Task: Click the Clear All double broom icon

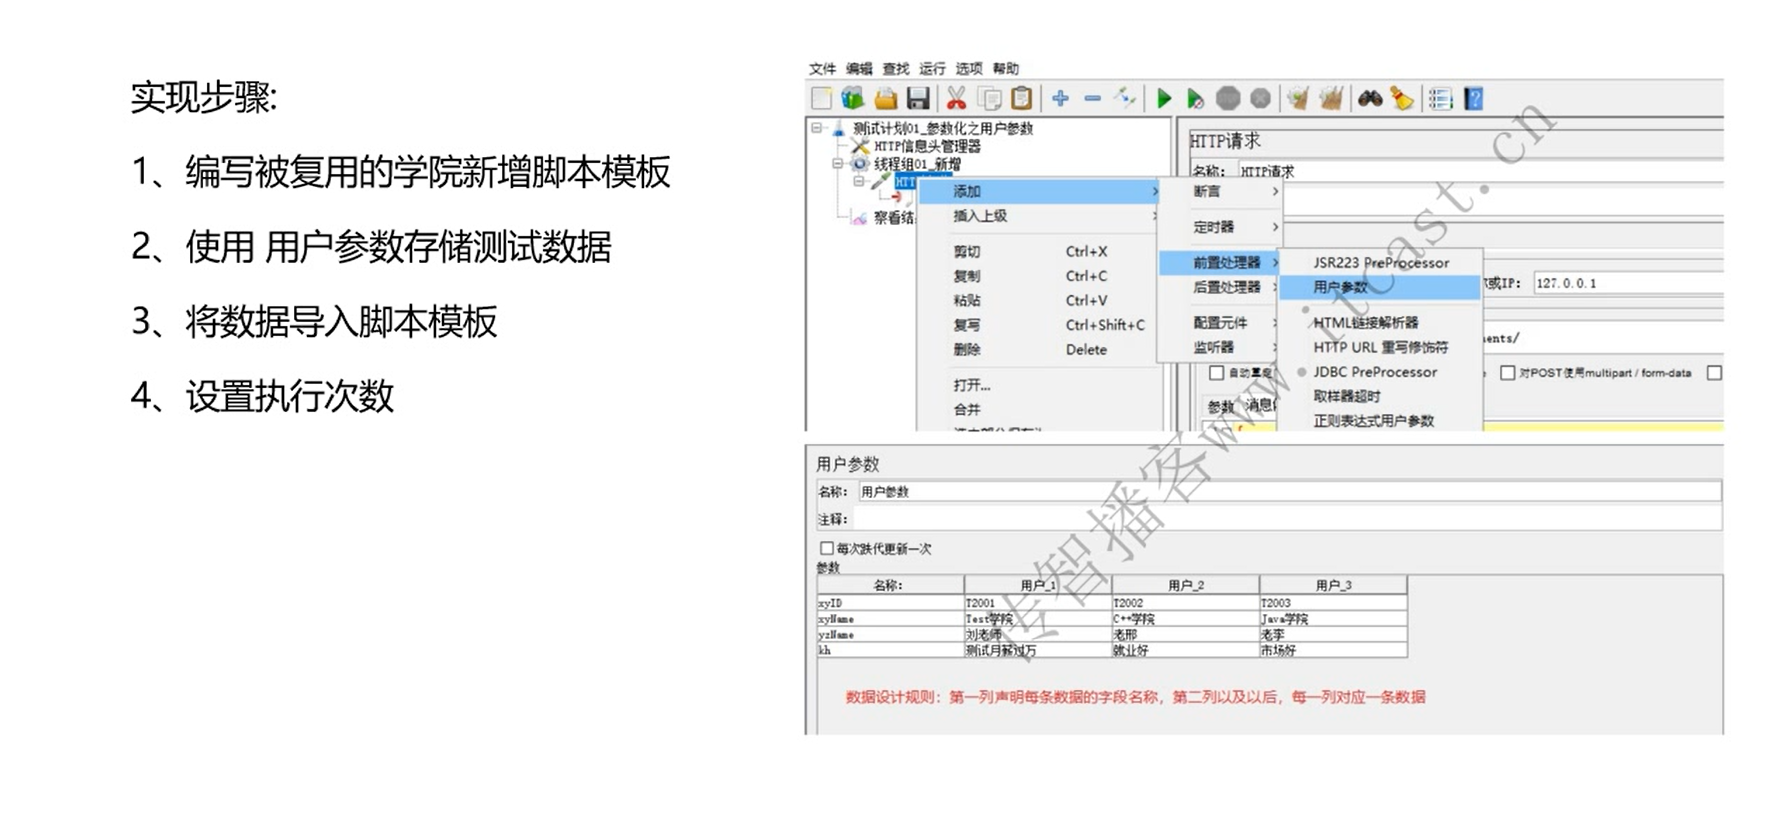Action: 1331,98
